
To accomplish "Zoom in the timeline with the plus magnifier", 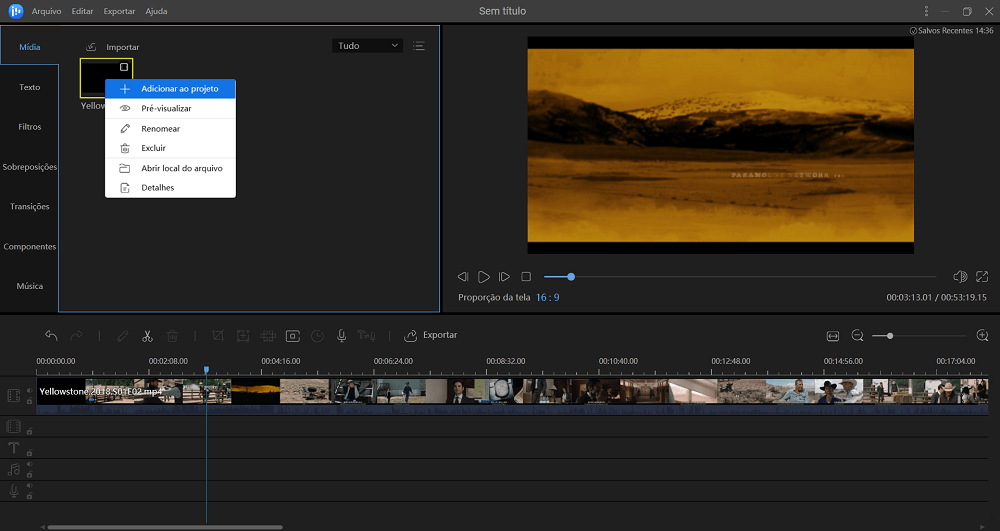I will (x=983, y=335).
